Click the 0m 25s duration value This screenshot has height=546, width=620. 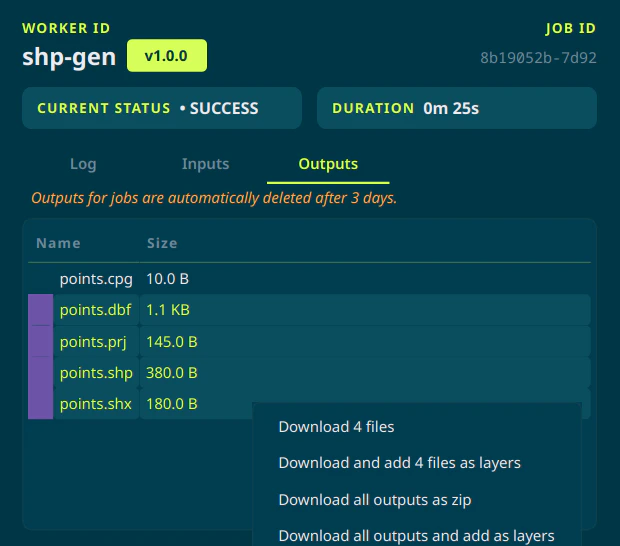(x=451, y=108)
